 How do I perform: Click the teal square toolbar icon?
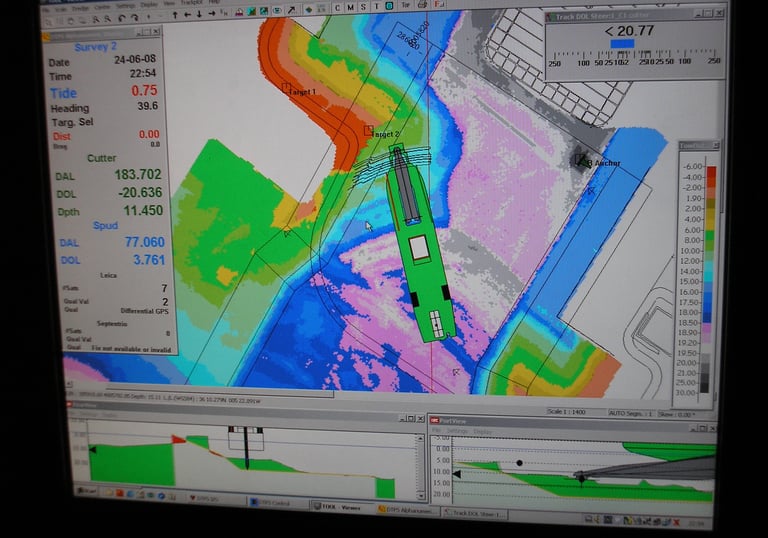tap(389, 6)
